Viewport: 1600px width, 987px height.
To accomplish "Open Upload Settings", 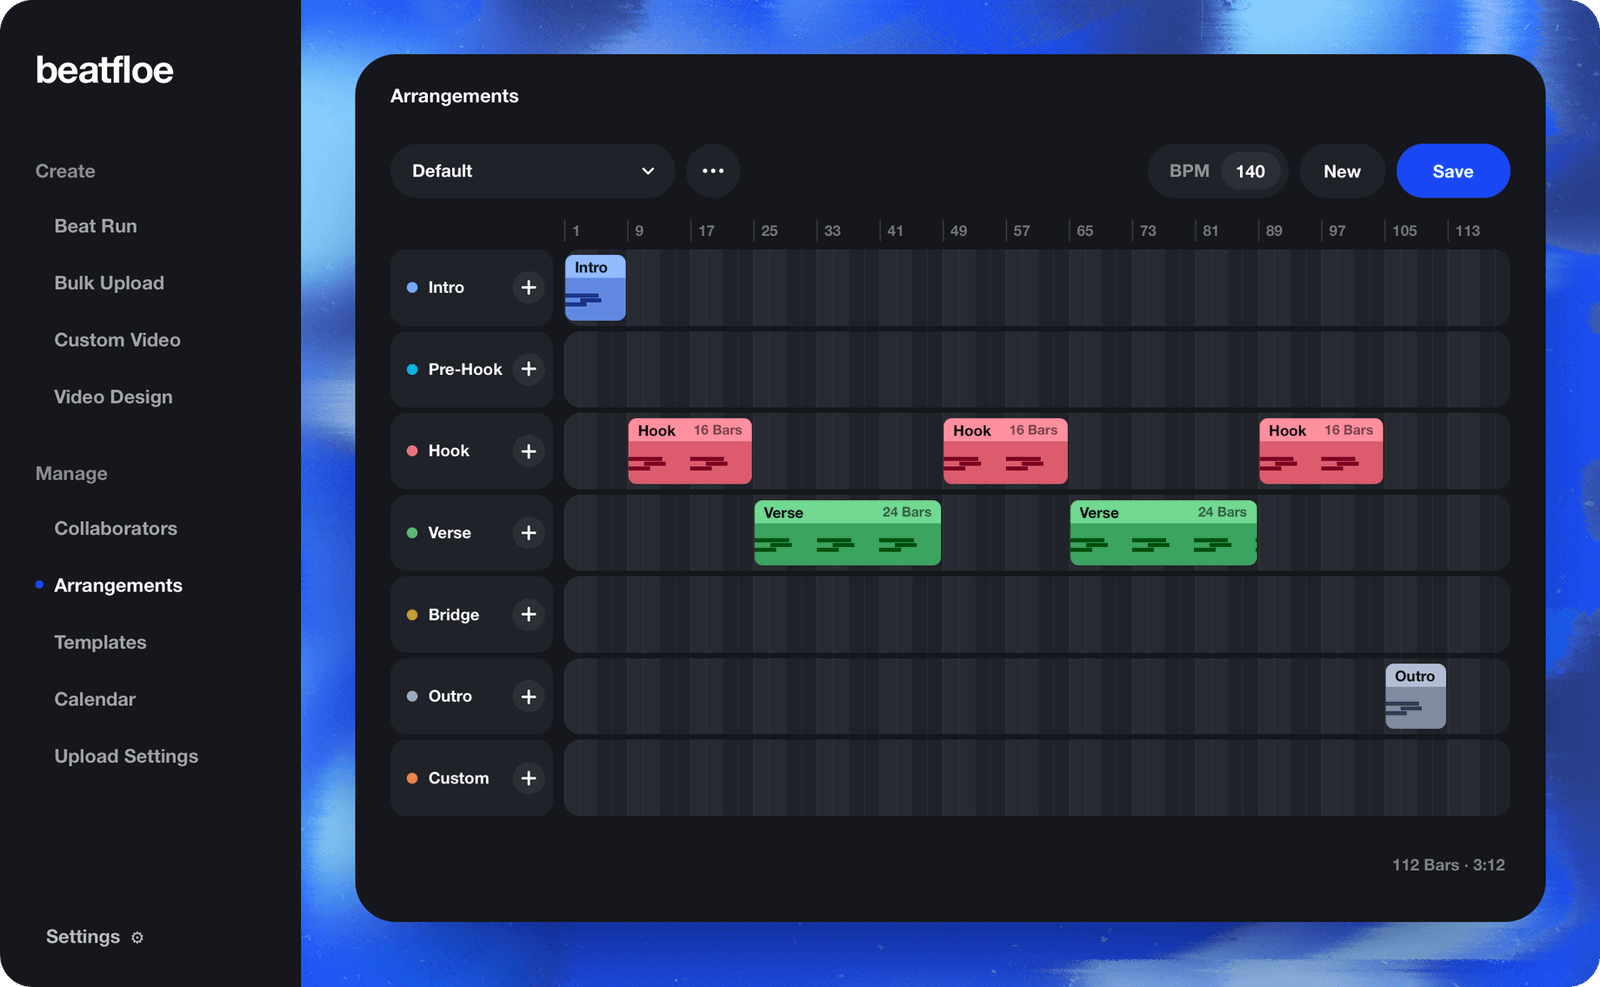I will click(126, 756).
